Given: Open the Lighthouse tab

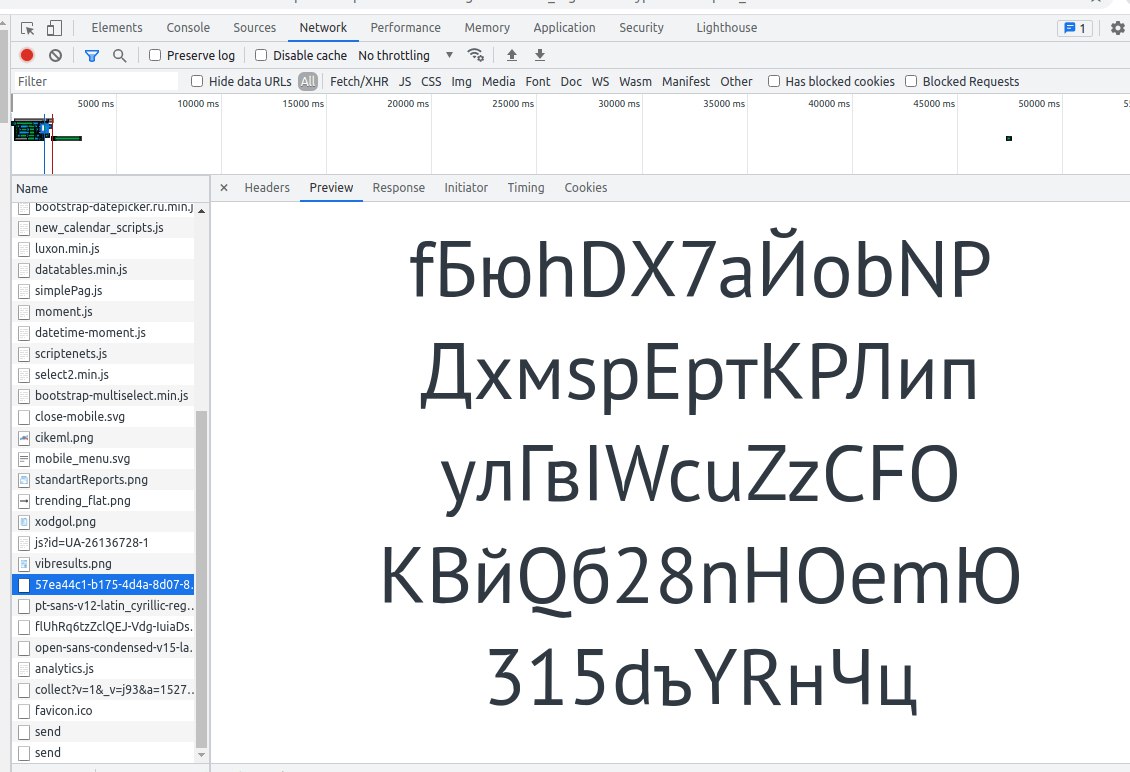Looking at the screenshot, I should click(x=726, y=27).
